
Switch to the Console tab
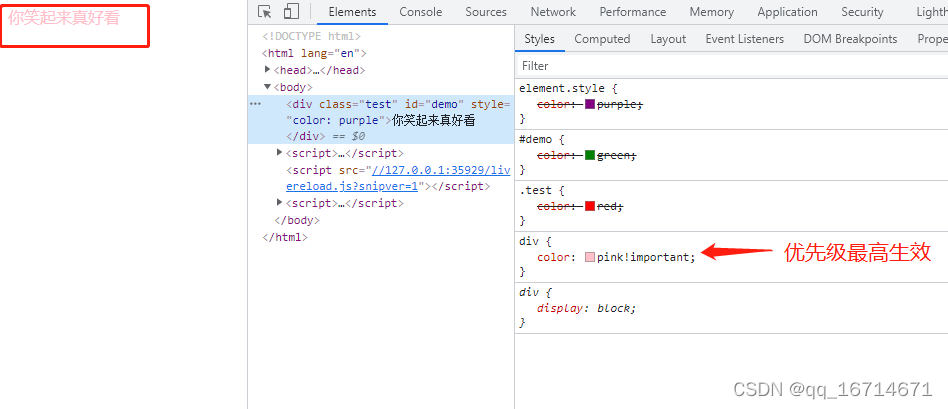point(421,12)
